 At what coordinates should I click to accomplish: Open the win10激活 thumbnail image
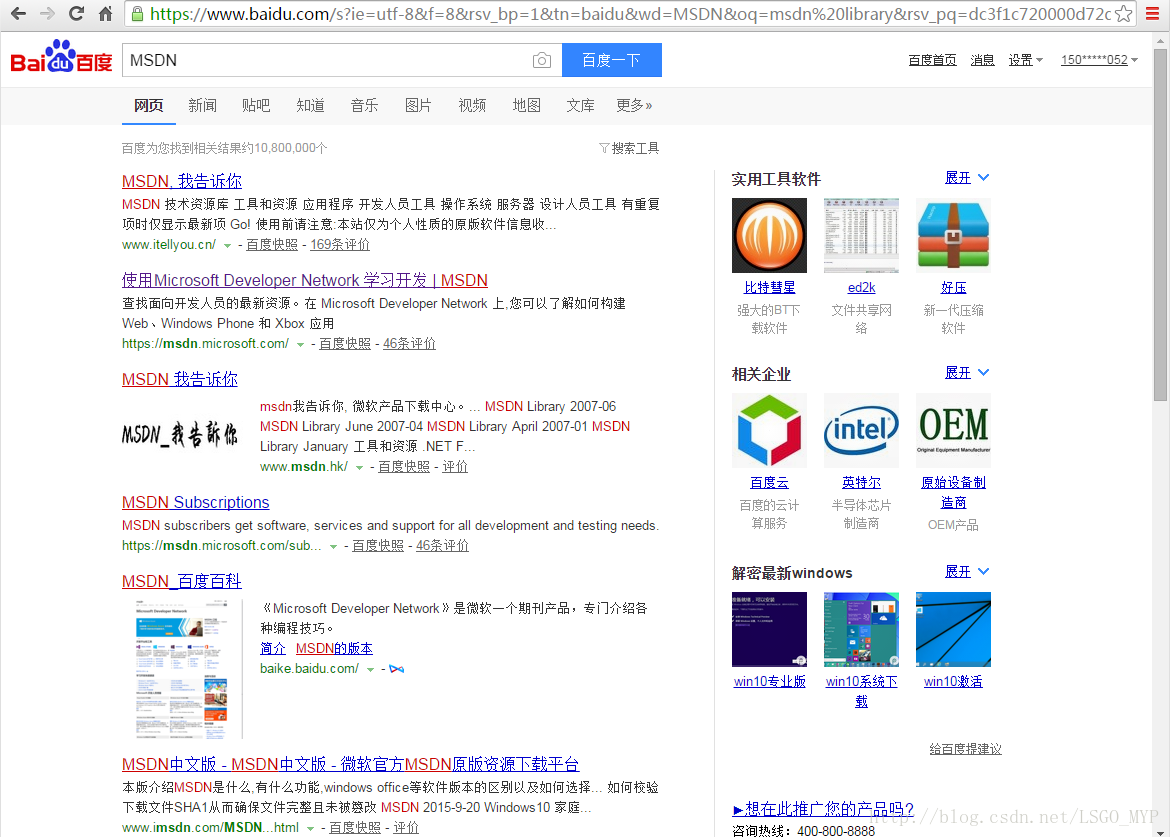pyautogui.click(x=953, y=629)
